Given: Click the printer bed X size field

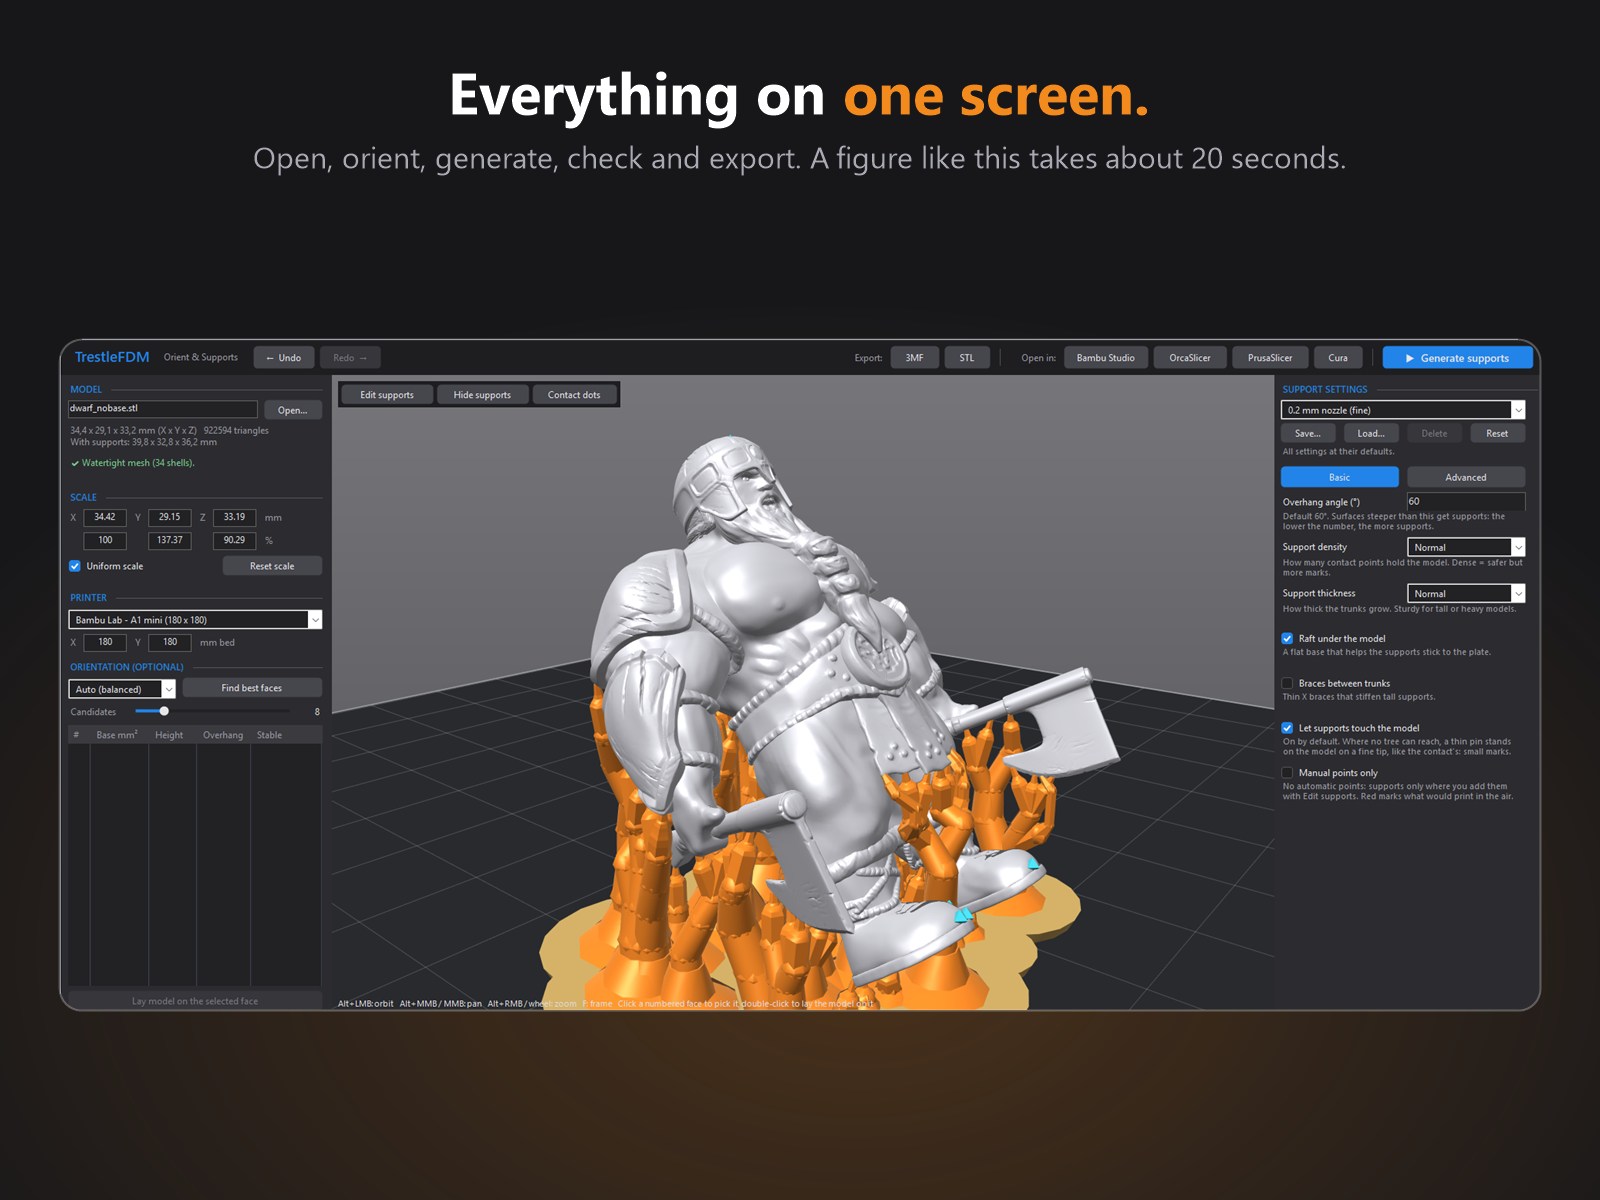Looking at the screenshot, I should (105, 642).
